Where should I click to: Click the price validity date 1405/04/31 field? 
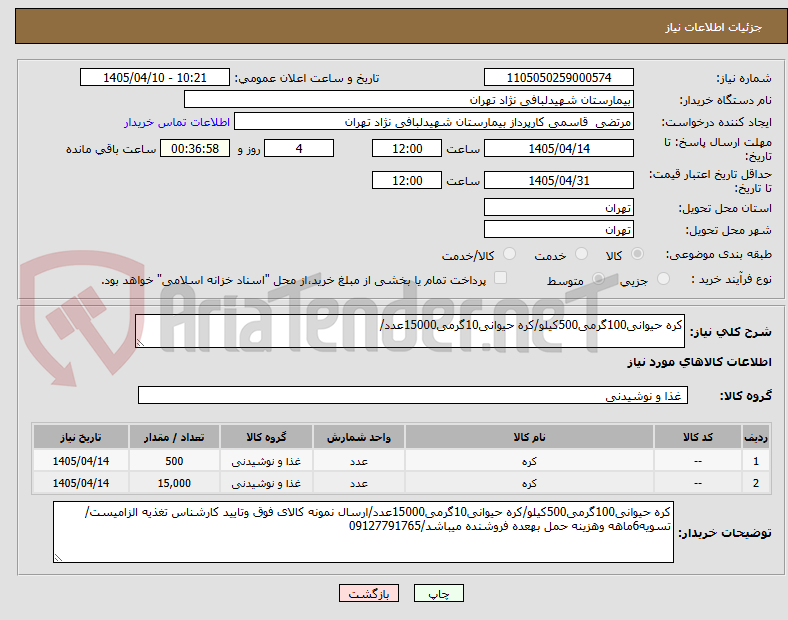(x=558, y=180)
